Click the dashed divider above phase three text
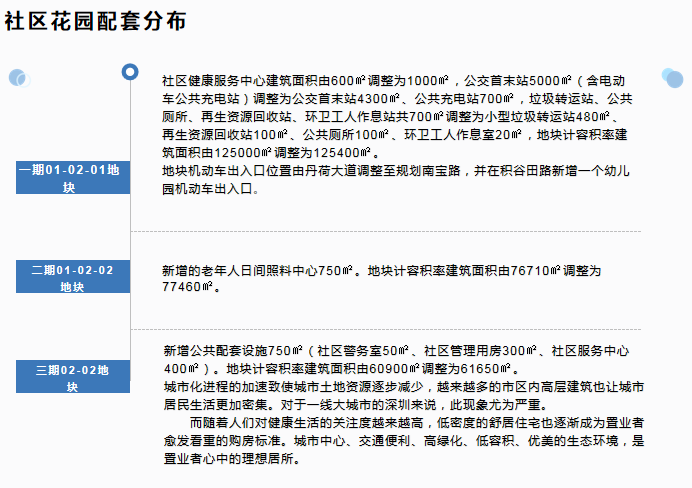The image size is (692, 488). click(400, 329)
